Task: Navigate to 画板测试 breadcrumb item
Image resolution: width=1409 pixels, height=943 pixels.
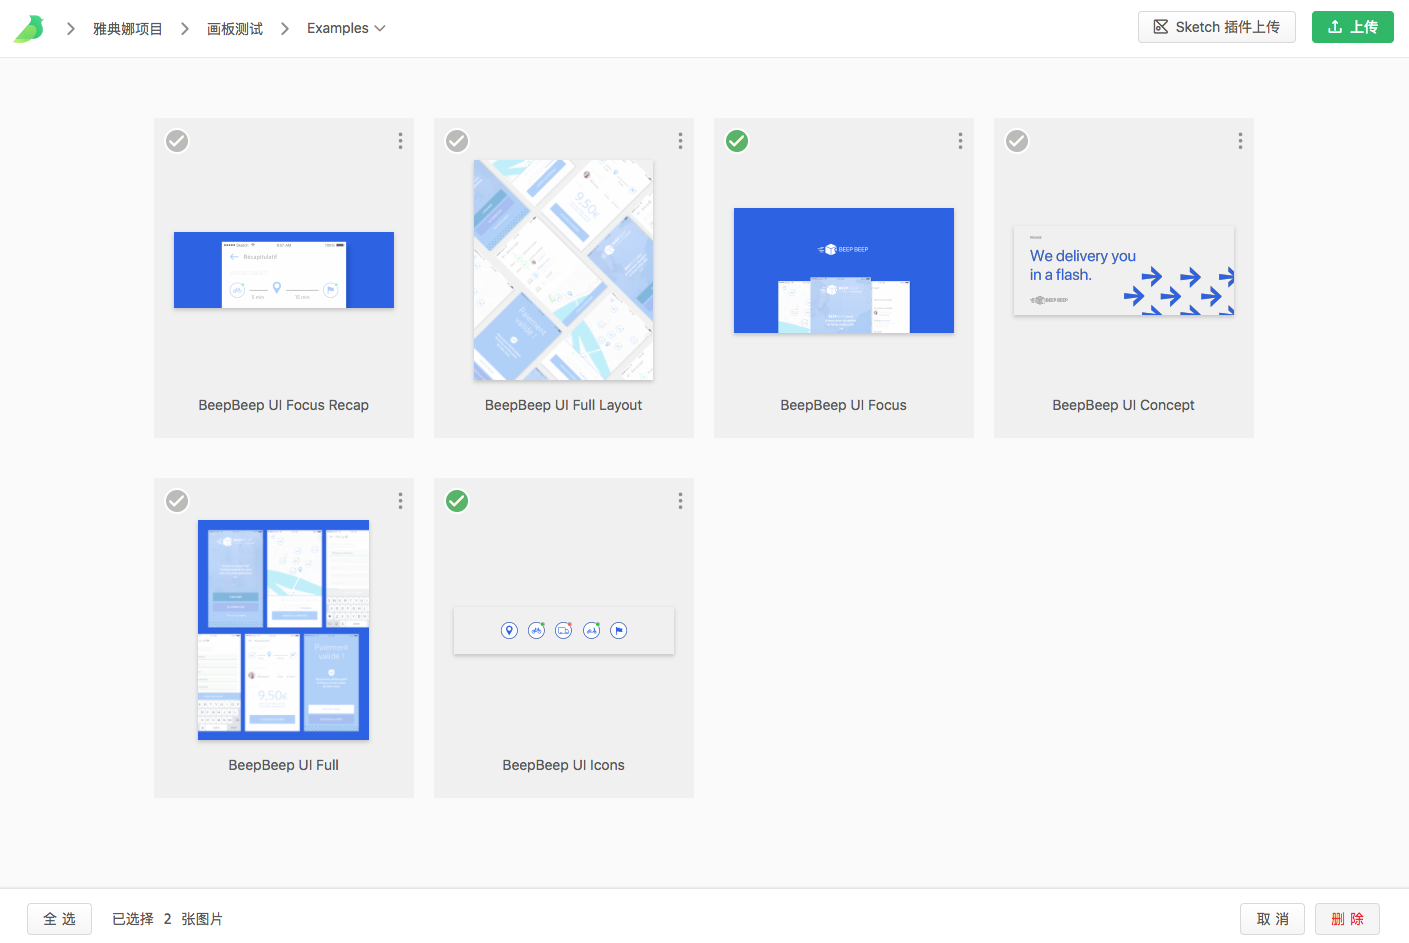Action: 235,29
